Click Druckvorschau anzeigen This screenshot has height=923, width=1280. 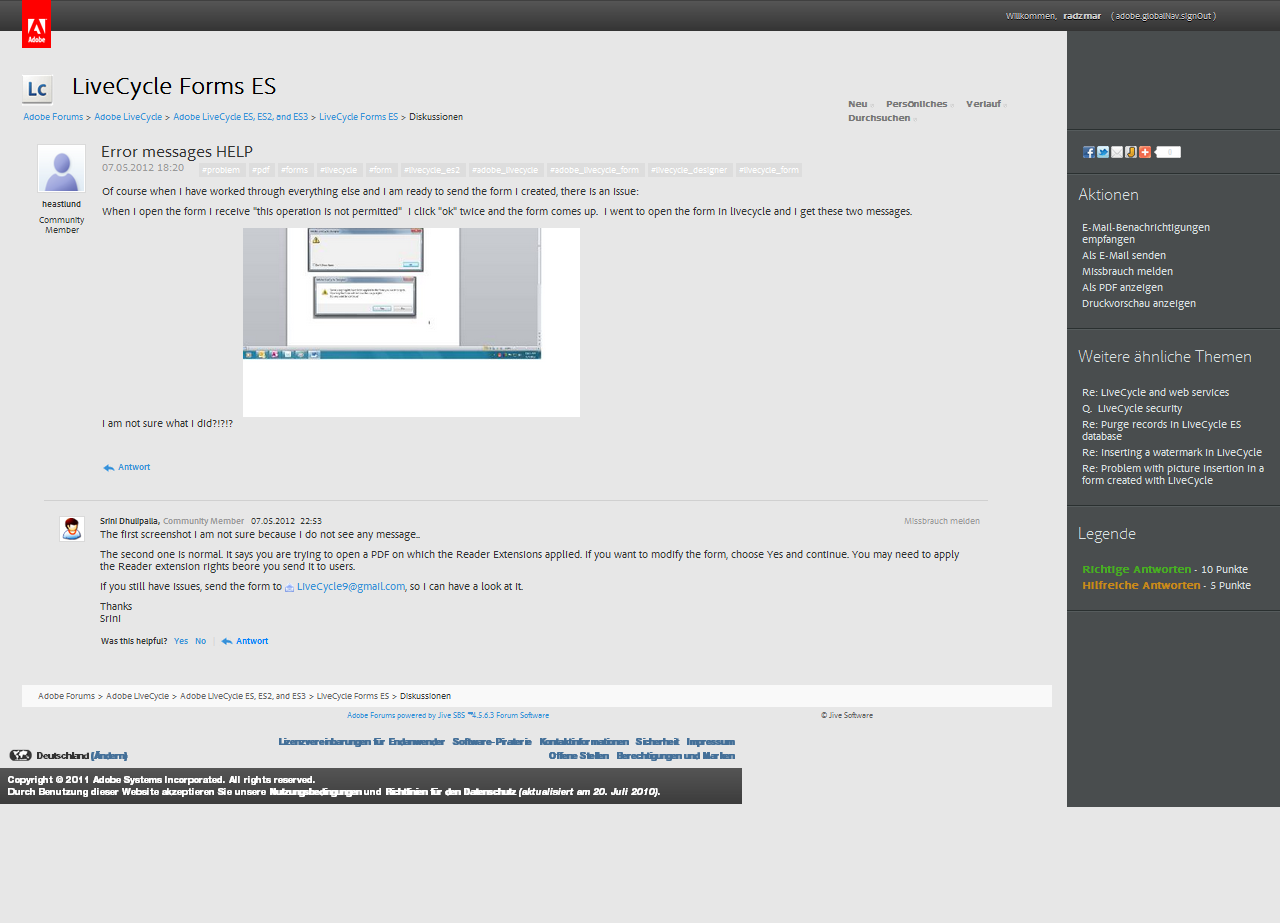point(1139,303)
